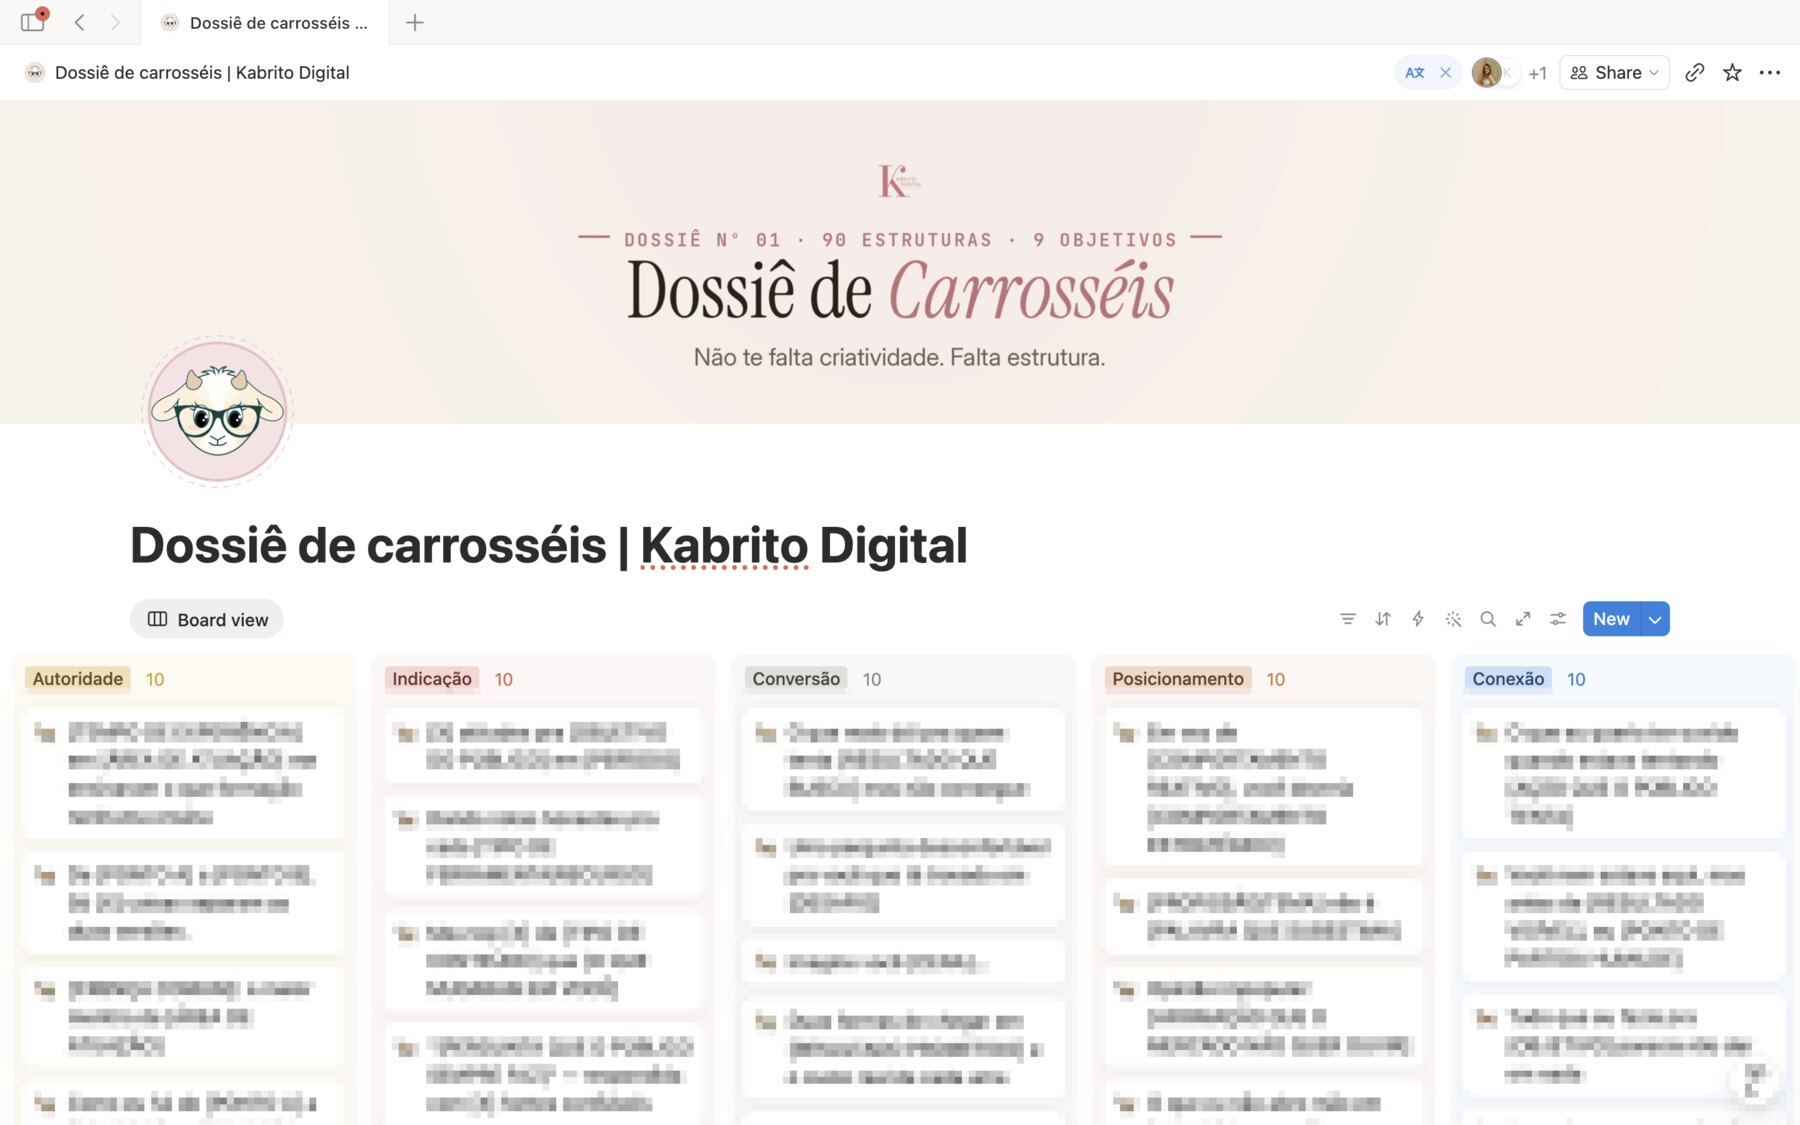Open first card in Indicação column
1800x1125 pixels.
pyautogui.click(x=543, y=745)
